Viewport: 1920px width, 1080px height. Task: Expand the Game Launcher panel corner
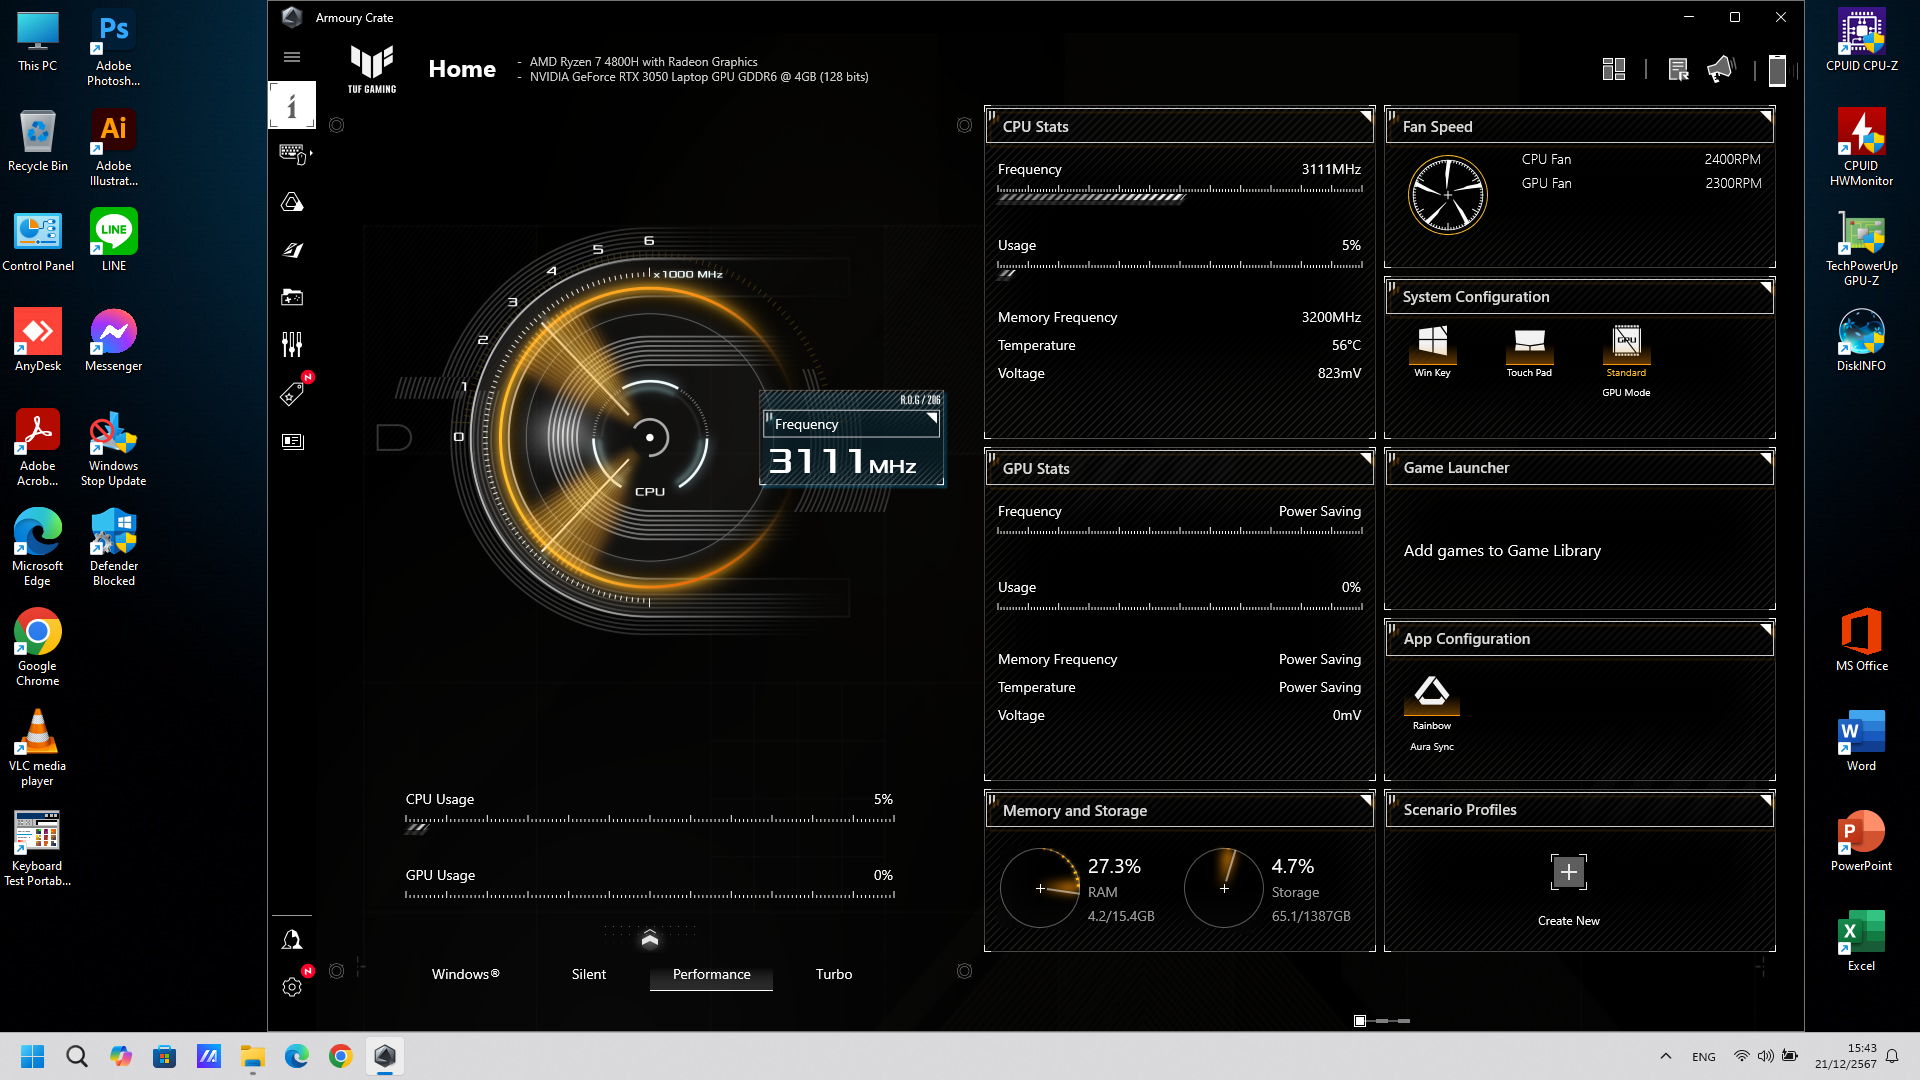point(1766,458)
